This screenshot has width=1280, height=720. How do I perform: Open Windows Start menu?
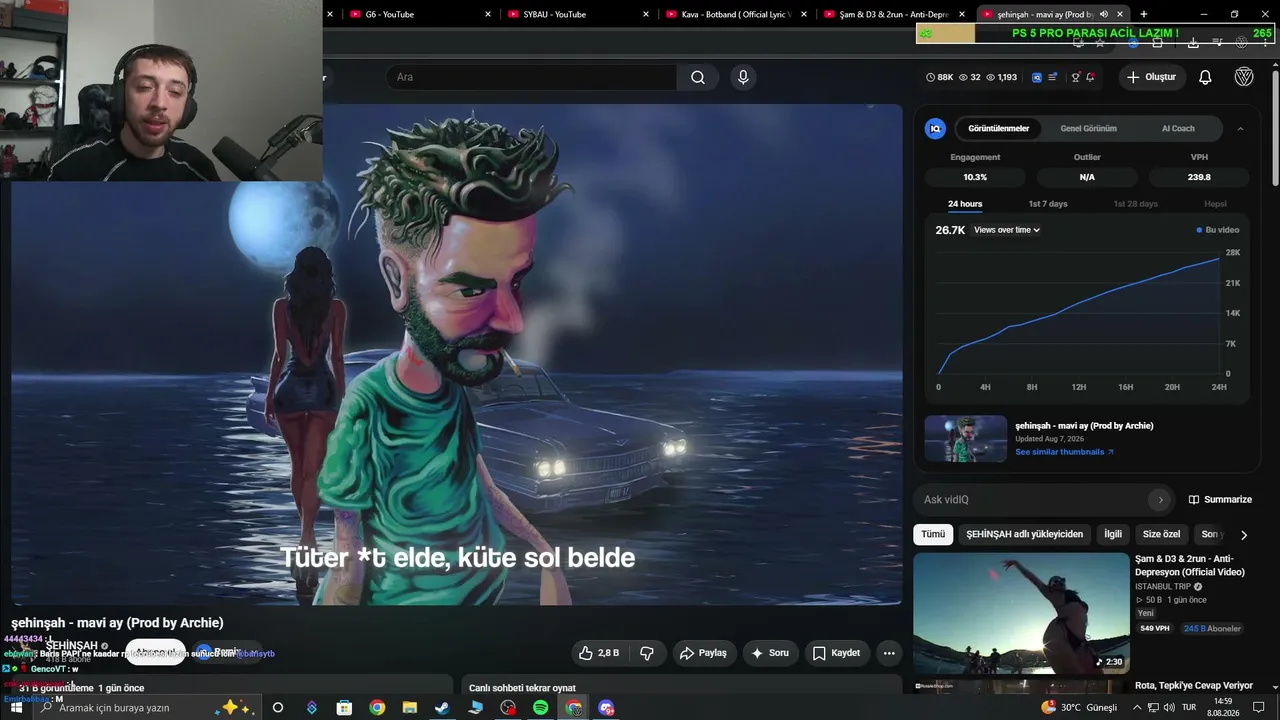(x=16, y=708)
